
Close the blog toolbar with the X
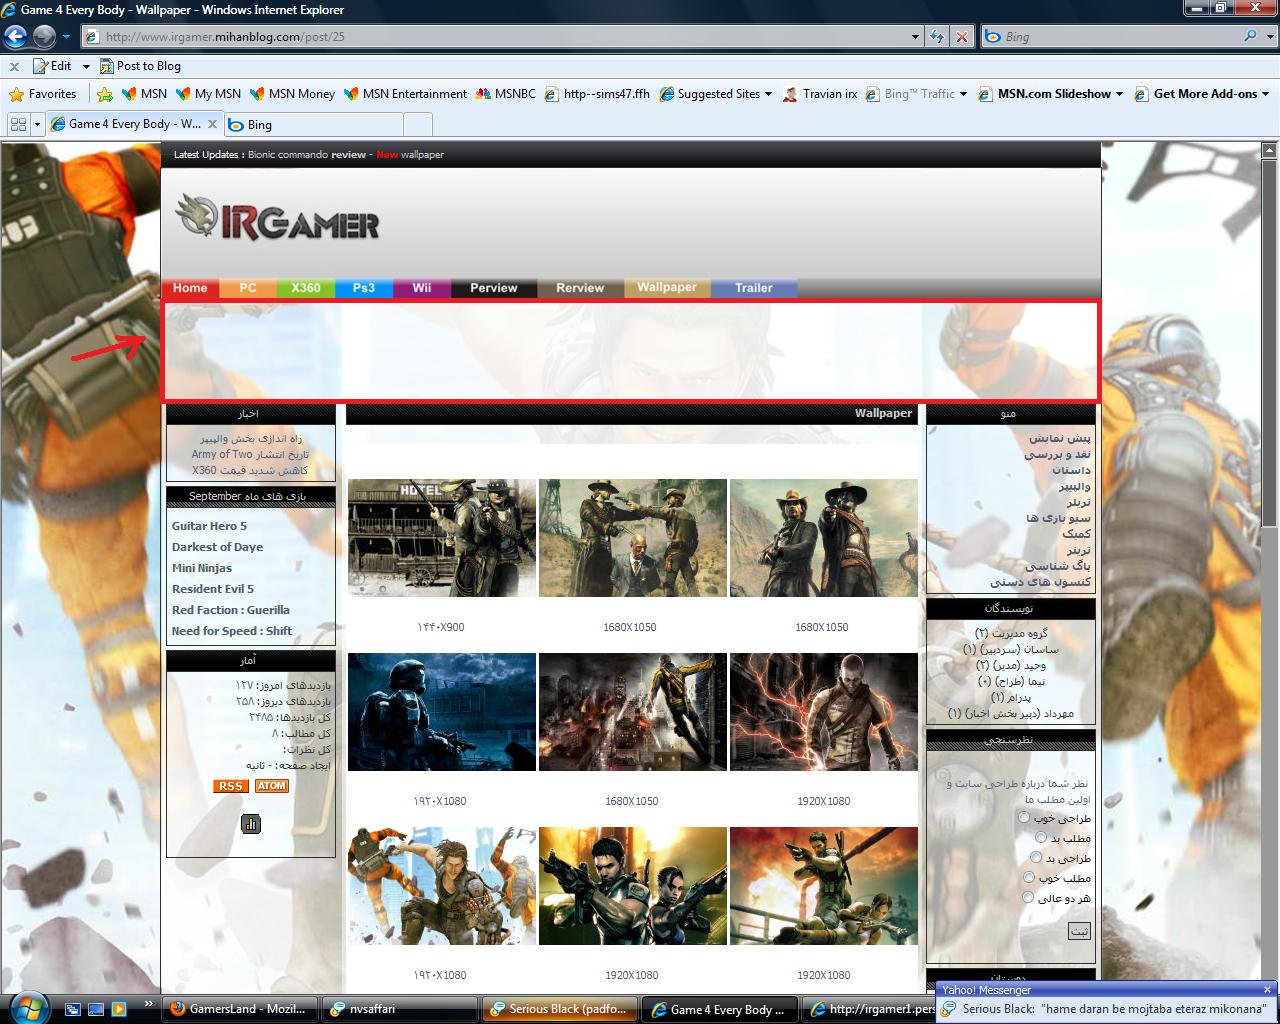14,66
